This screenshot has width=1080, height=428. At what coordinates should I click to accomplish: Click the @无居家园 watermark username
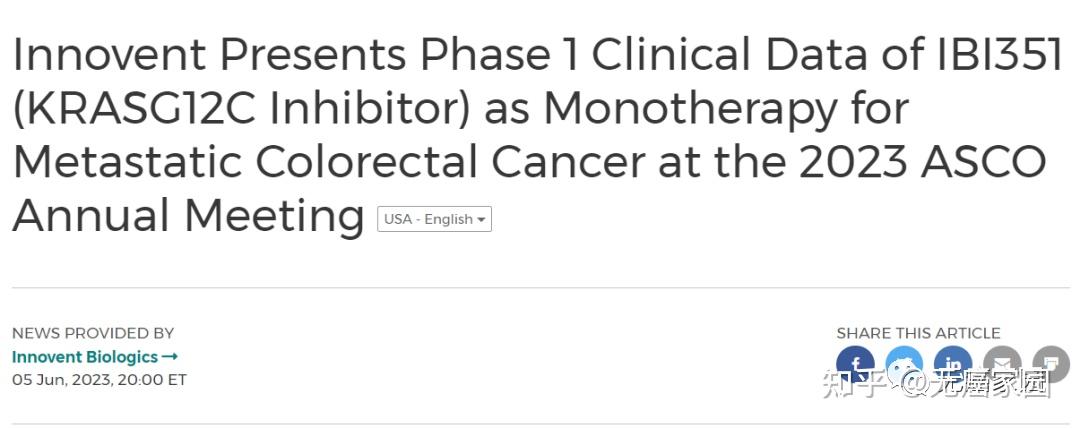point(973,384)
